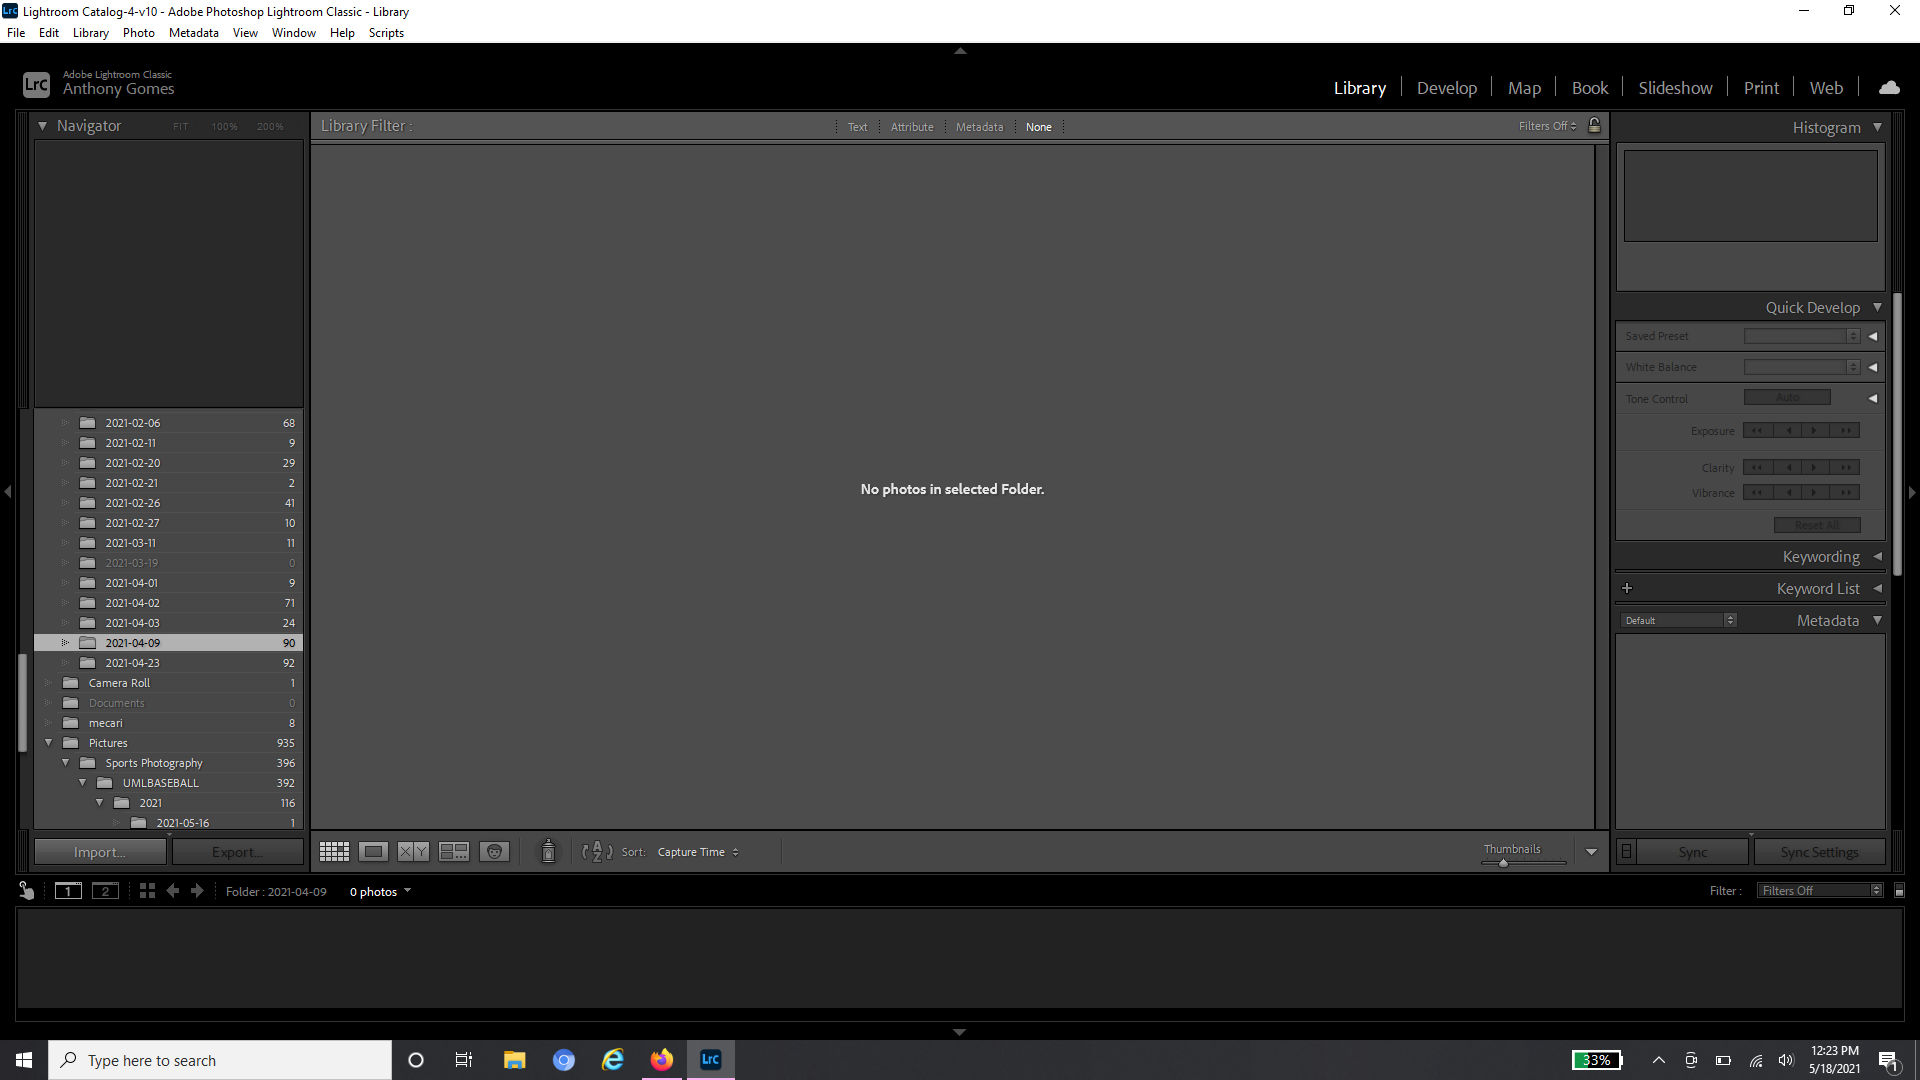1920x1080 pixels.
Task: Switch to the Develop module
Action: [1447, 87]
